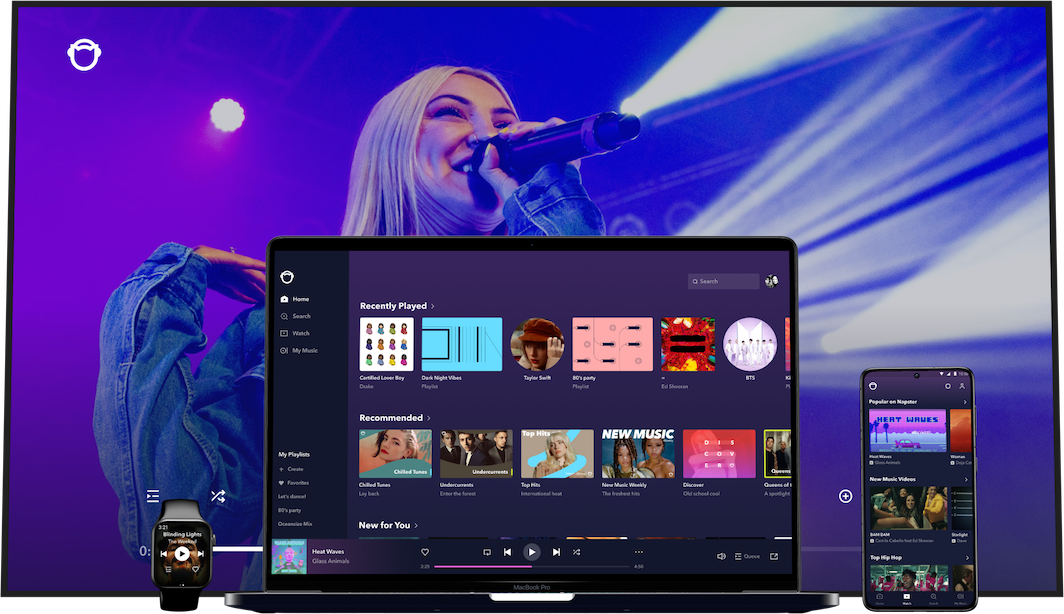Viewport: 1064px width, 614px height.
Task: Open the Taylor Swift artist thumbnail
Action: click(537, 344)
